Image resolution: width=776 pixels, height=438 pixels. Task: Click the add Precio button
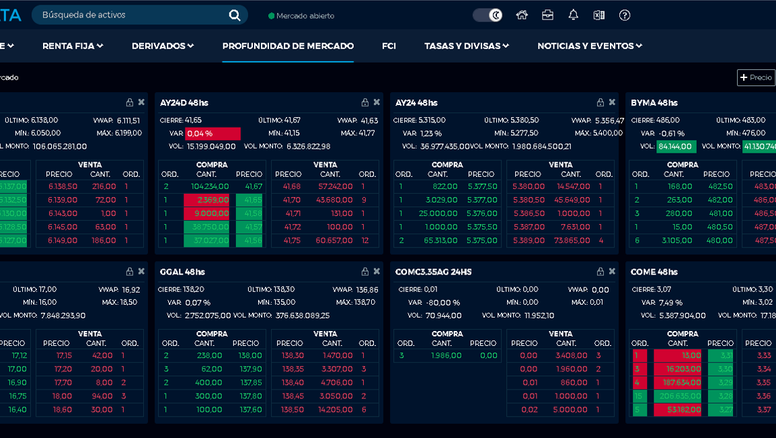[x=755, y=77]
